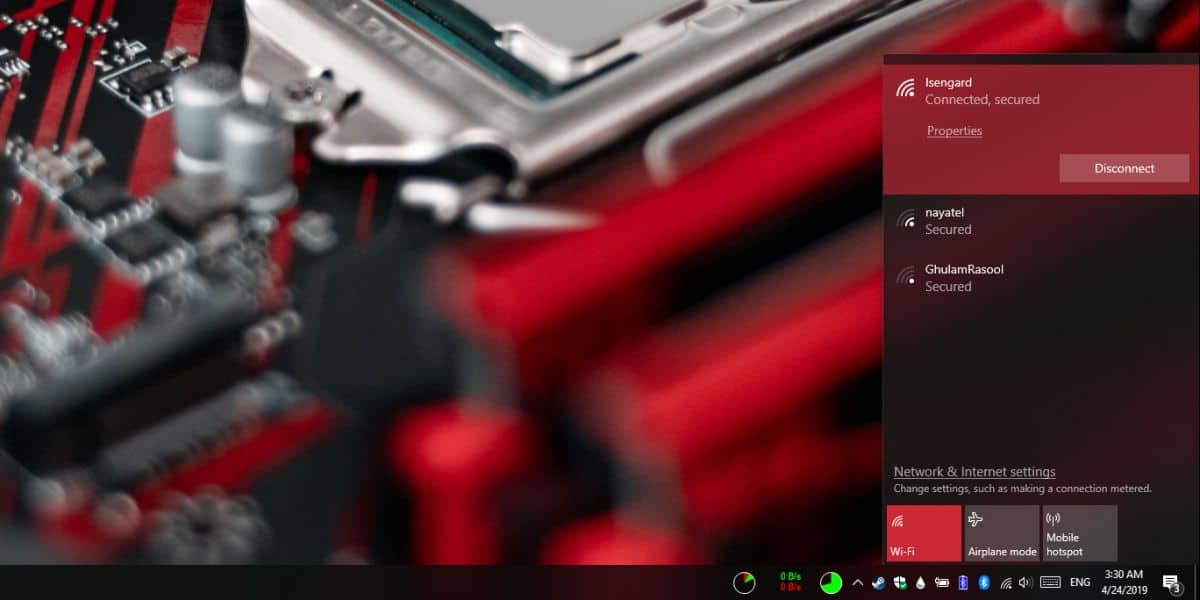Disconnect from the Isengard network
Screen dimensions: 1200x600
point(1123,168)
